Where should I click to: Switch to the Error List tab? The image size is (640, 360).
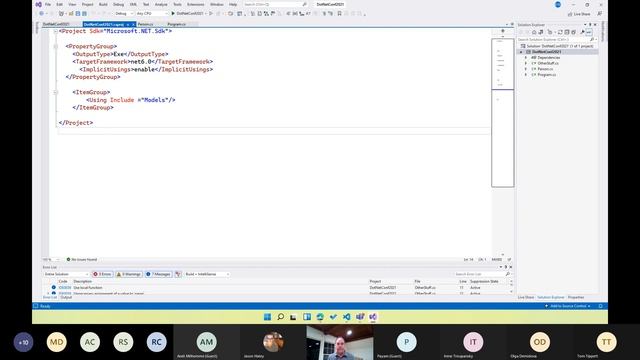[x=50, y=298]
